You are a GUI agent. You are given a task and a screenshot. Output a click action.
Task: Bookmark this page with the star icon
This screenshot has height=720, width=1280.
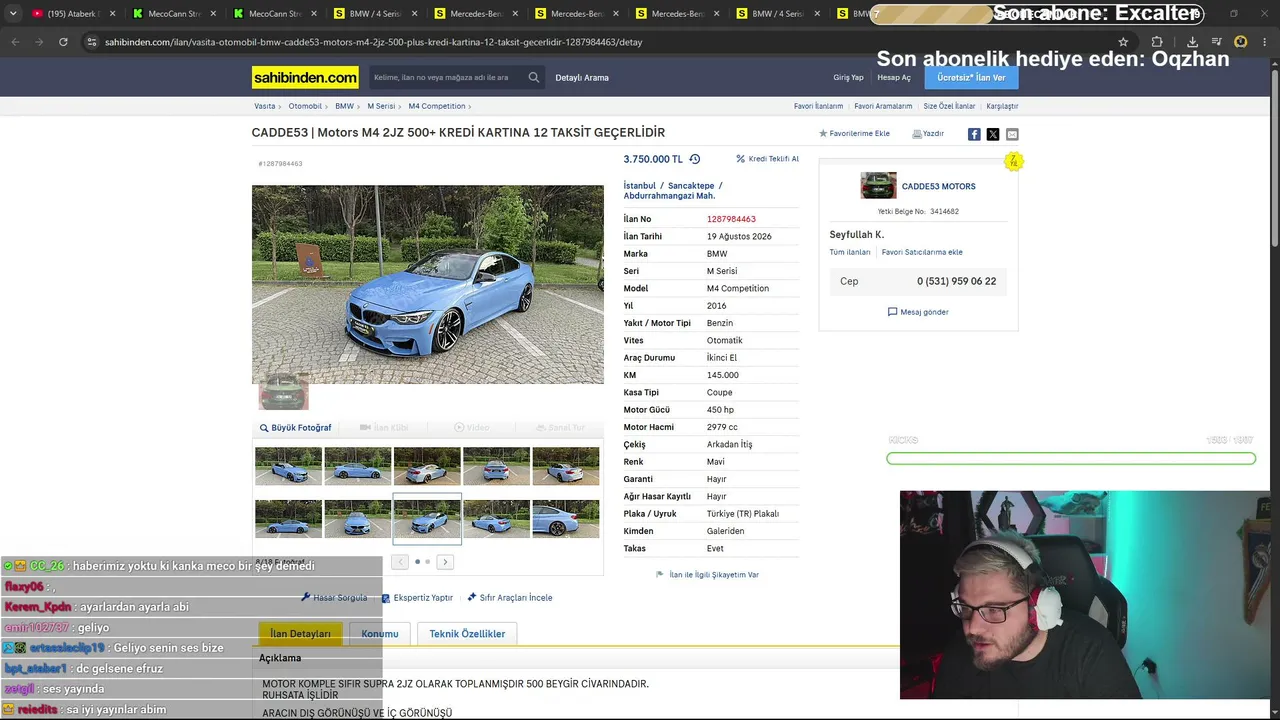tap(1123, 42)
